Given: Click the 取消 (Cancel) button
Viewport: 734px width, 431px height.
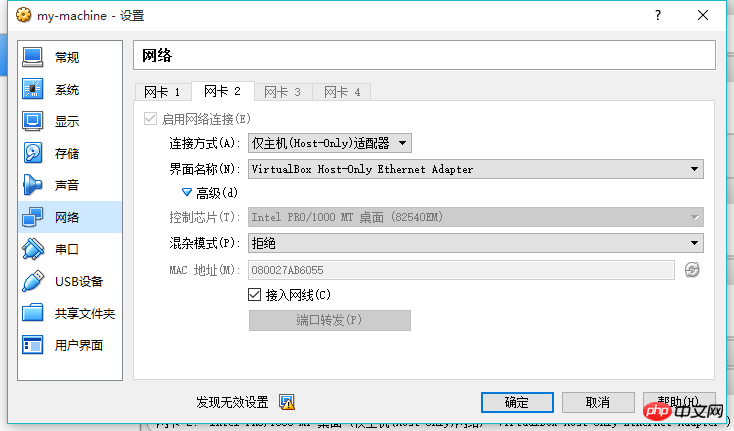Looking at the screenshot, I should coord(598,402).
